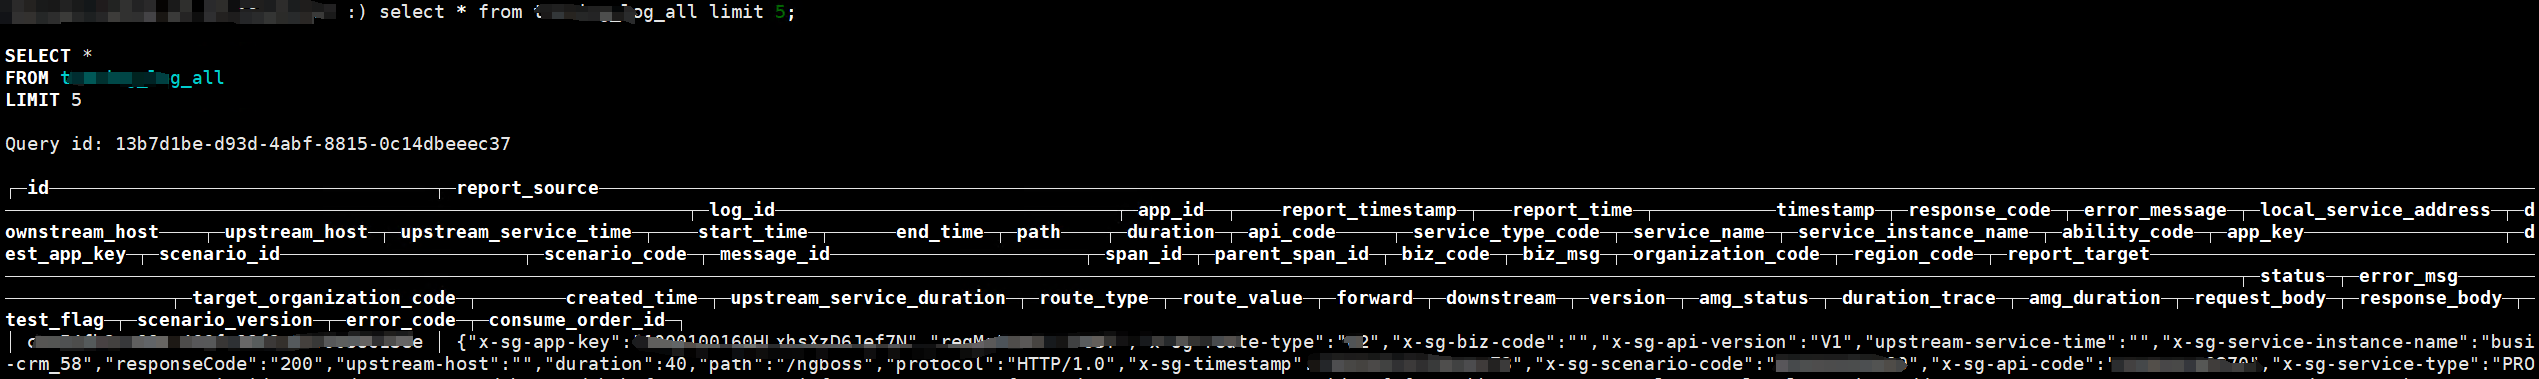Select the target_organization_code column header
This screenshot has height=379, width=2539.
(324, 298)
